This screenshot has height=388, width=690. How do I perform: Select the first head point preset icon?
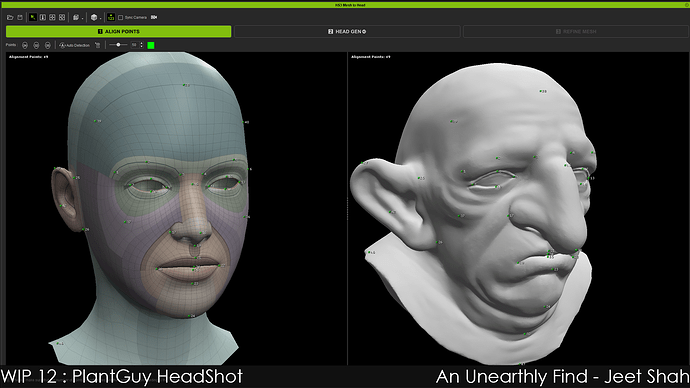(25, 45)
